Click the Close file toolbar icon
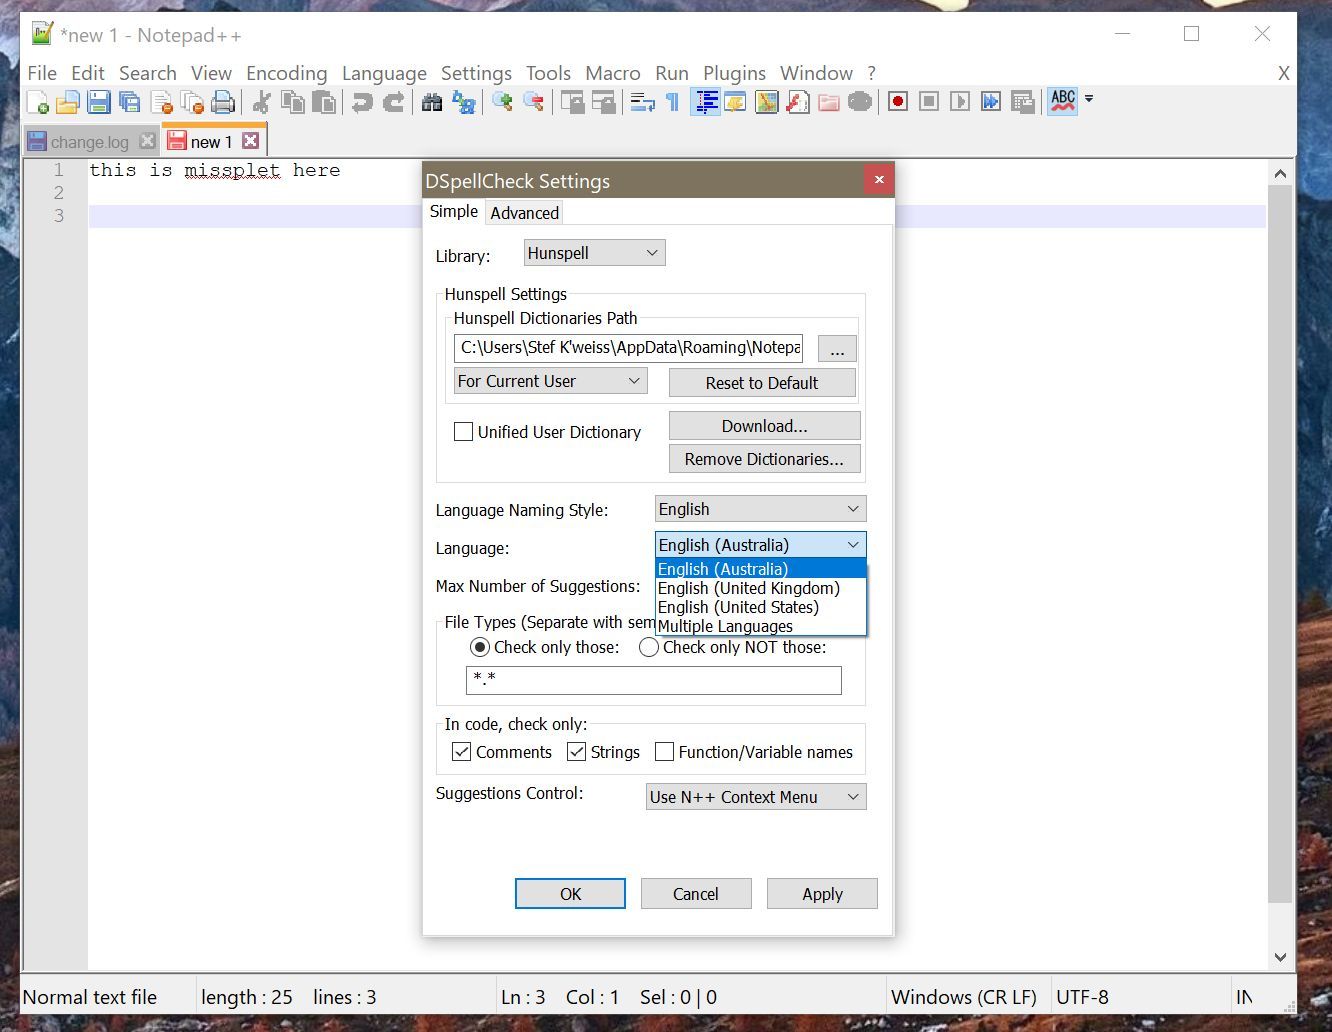Viewport: 1332px width, 1032px height. pyautogui.click(x=161, y=102)
